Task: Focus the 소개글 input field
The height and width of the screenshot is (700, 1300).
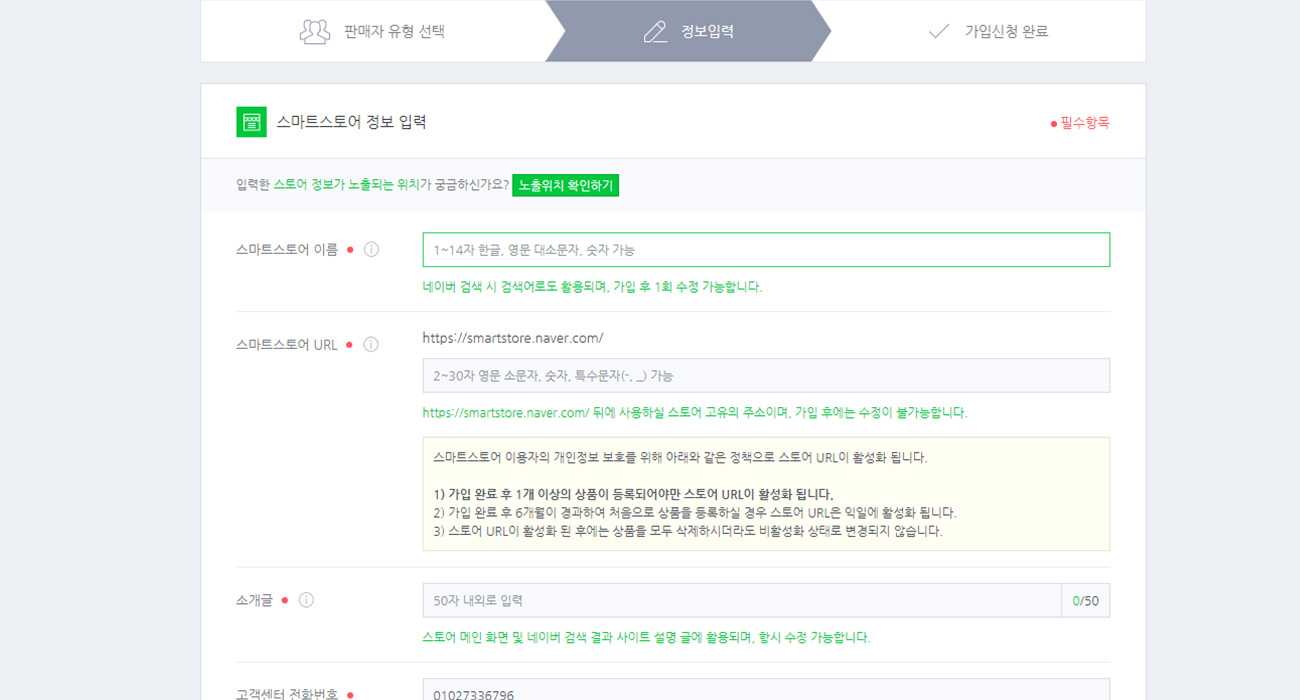Action: pos(742,600)
